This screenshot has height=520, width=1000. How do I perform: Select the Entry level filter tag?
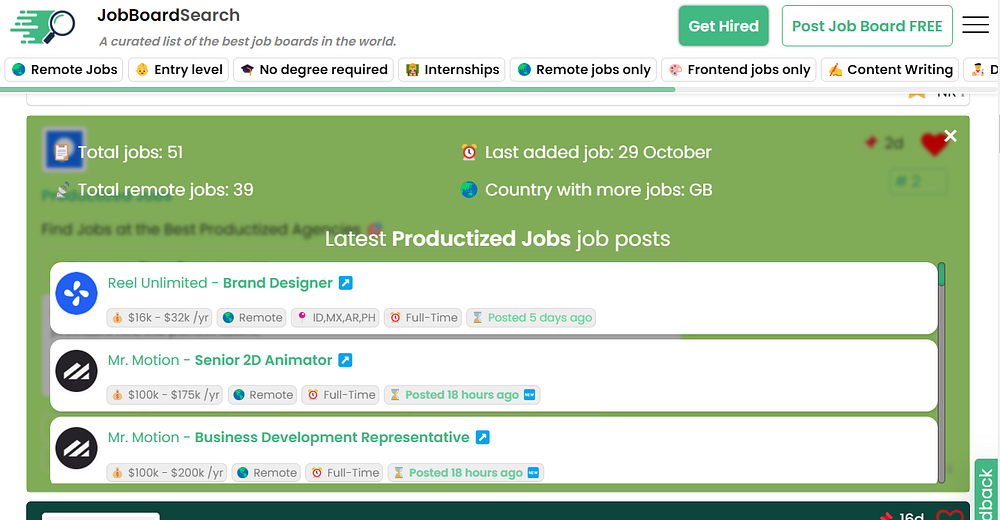click(179, 70)
